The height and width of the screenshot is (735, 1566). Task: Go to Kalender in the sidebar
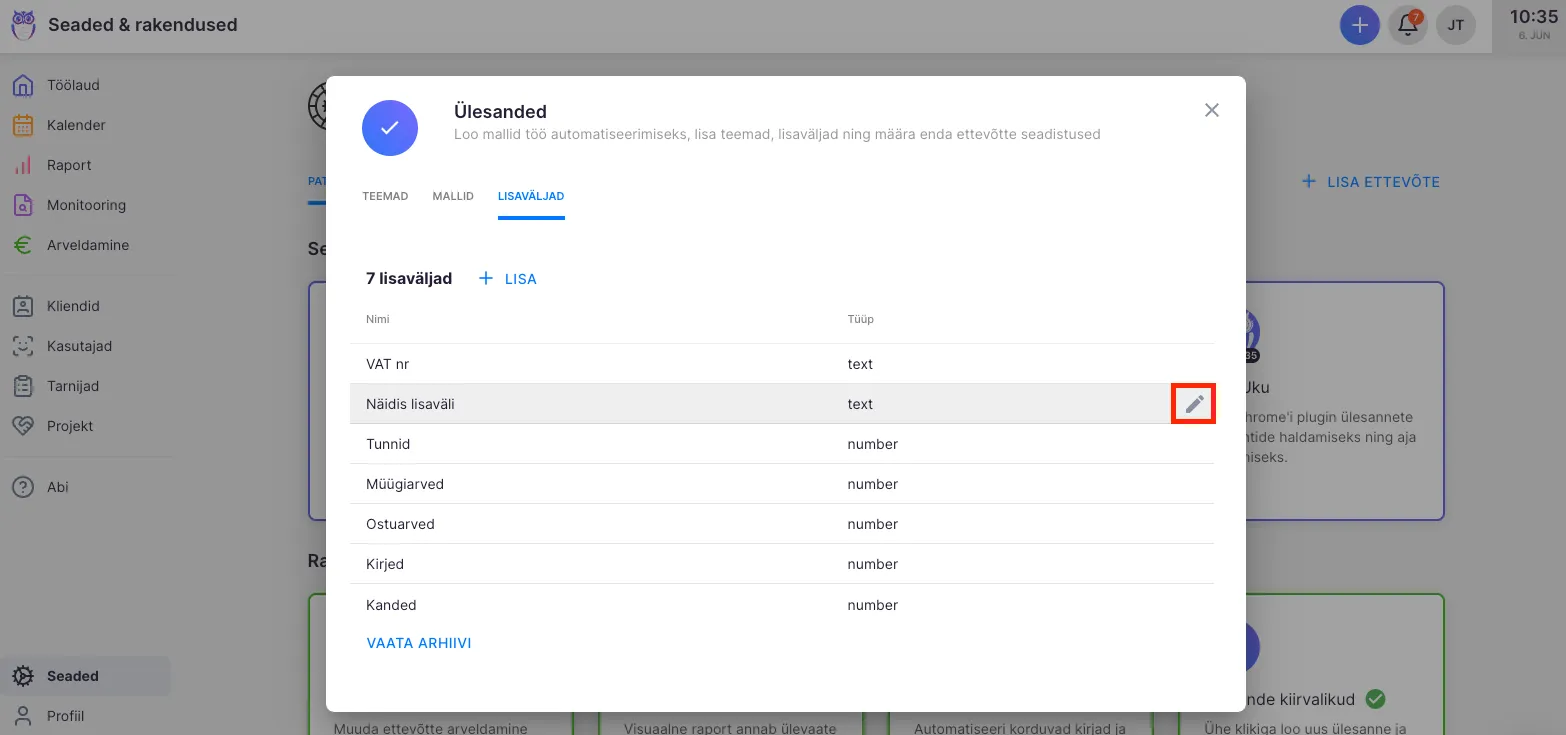[x=75, y=125]
